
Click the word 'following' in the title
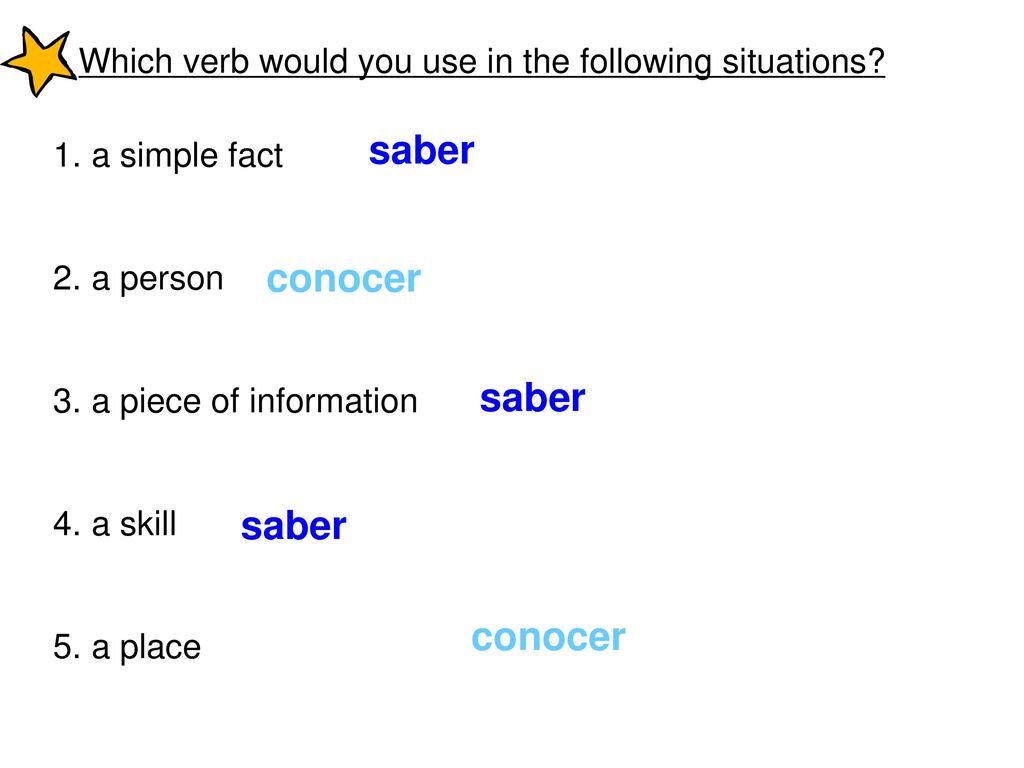[645, 63]
